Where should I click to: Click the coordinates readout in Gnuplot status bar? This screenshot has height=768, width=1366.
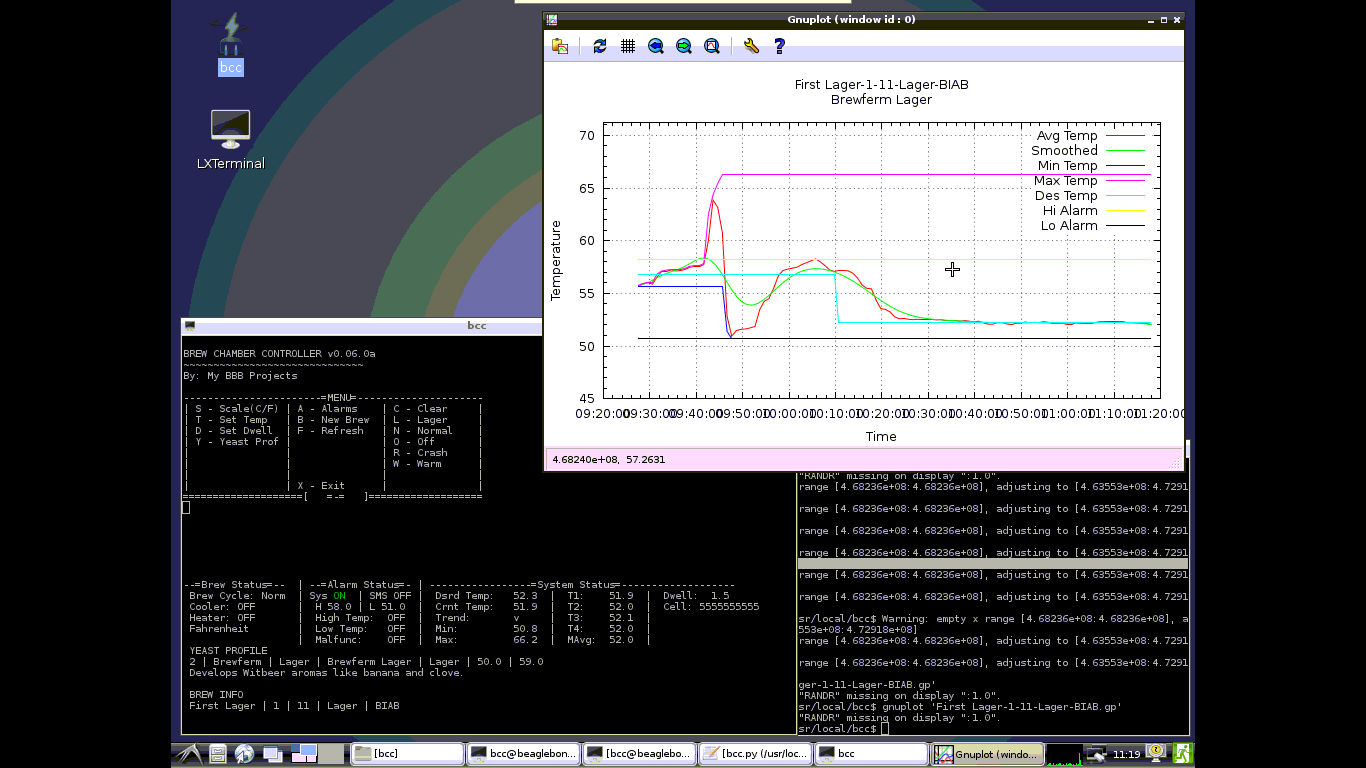tap(608, 460)
